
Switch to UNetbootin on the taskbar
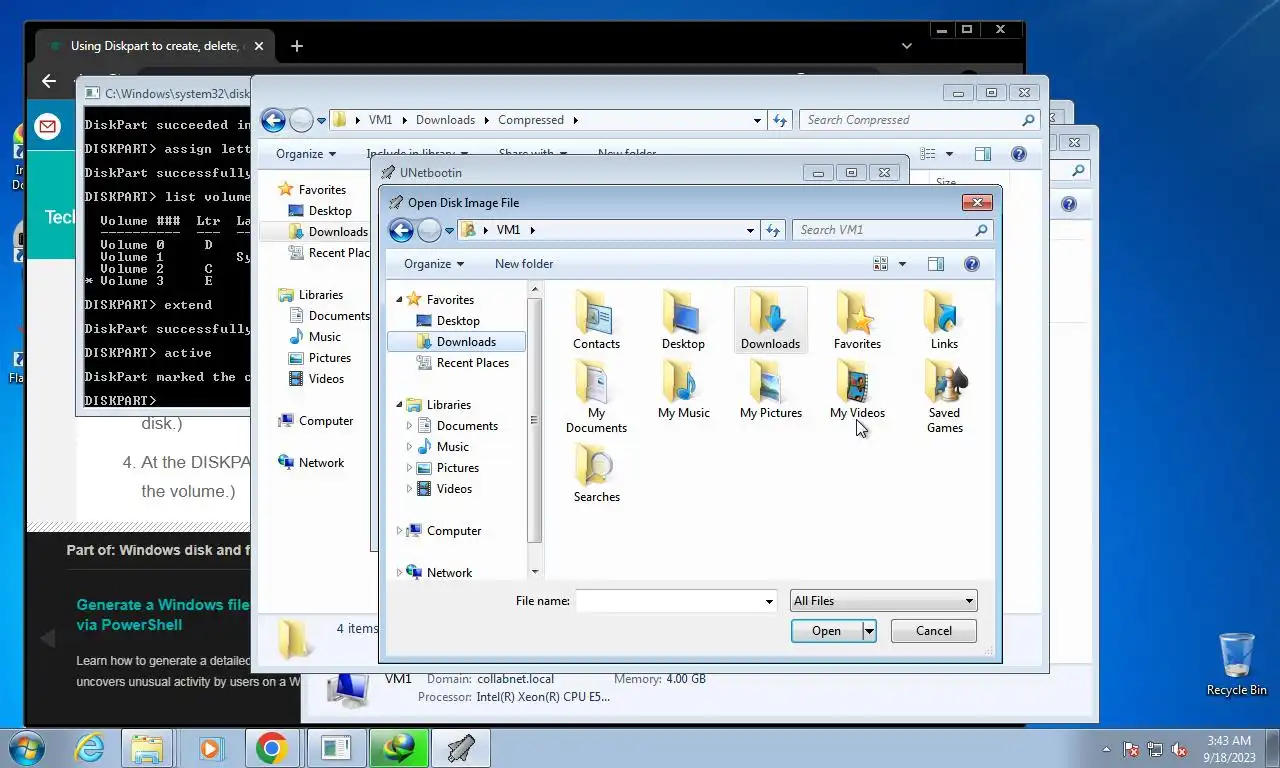pos(461,748)
